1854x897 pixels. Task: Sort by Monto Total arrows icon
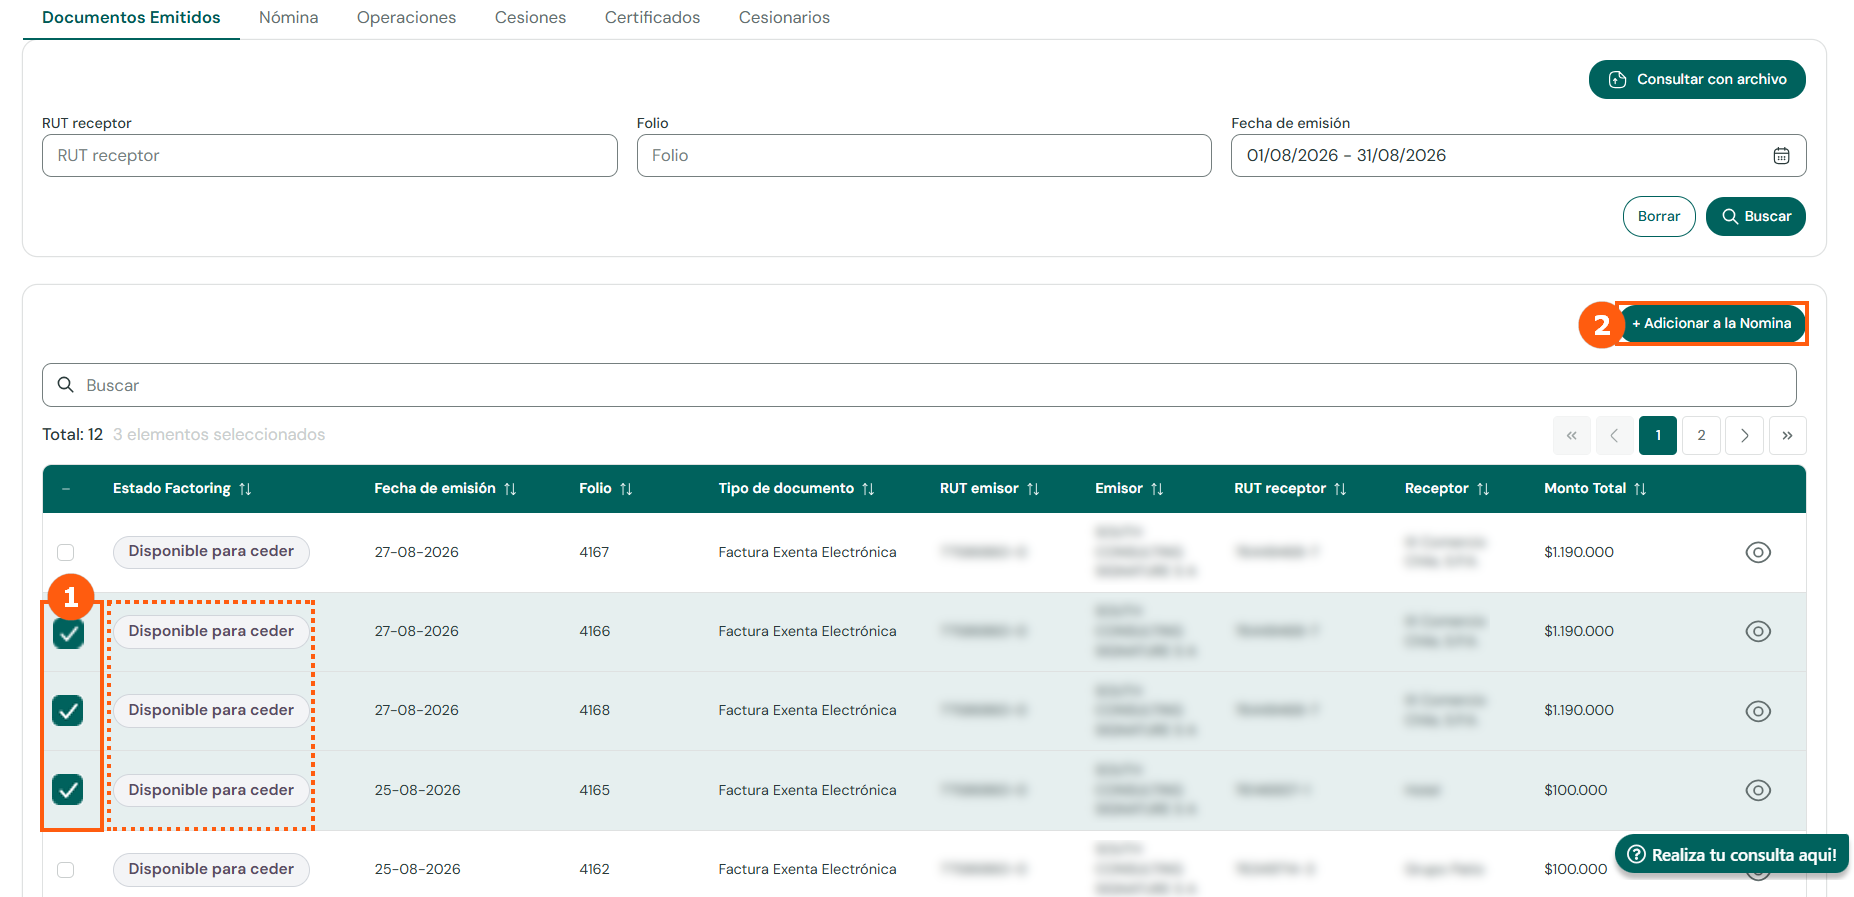tap(1640, 489)
